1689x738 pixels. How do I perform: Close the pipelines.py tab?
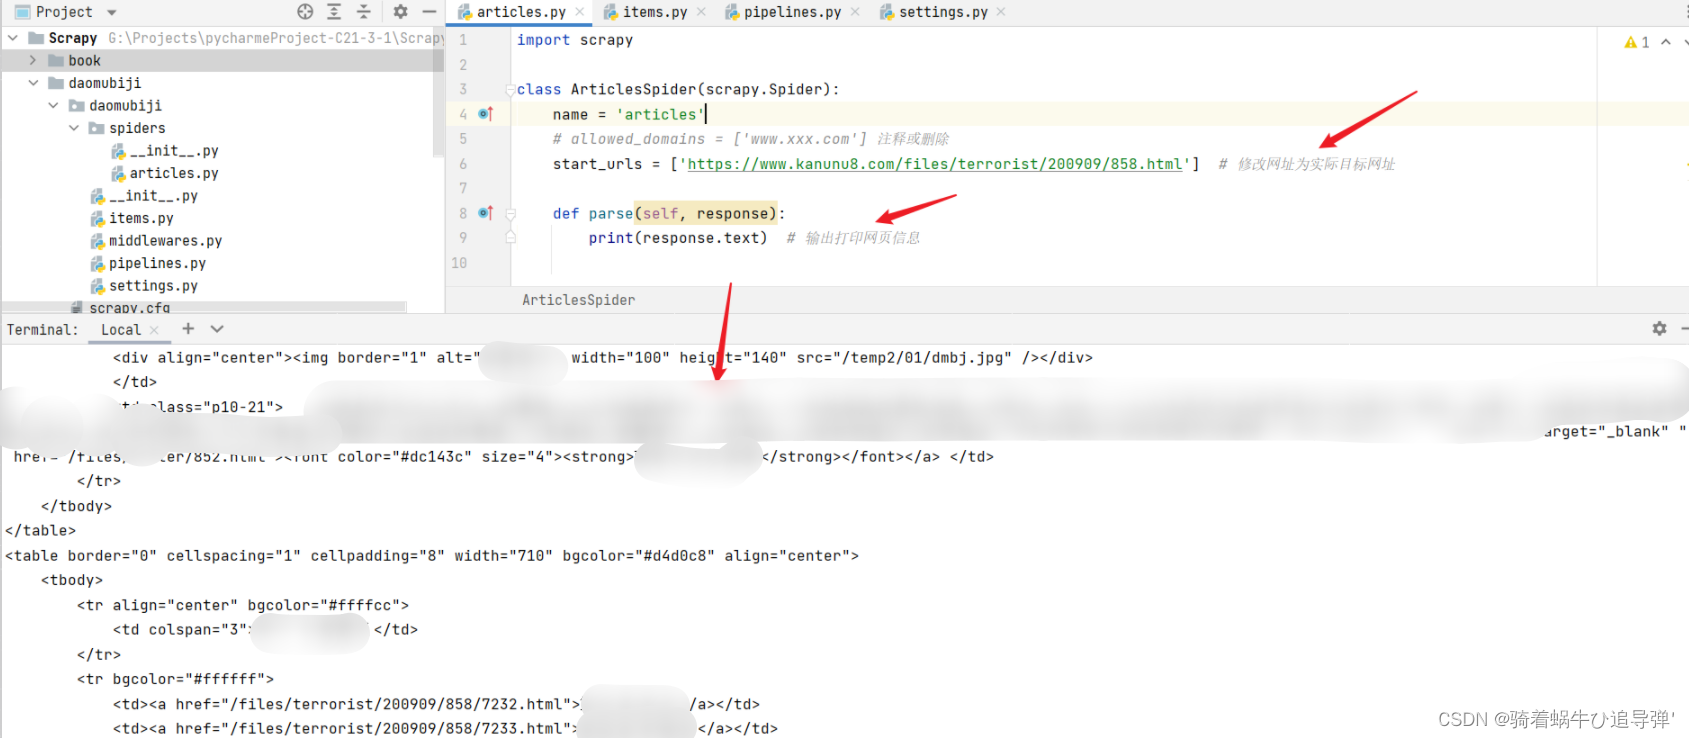[855, 12]
